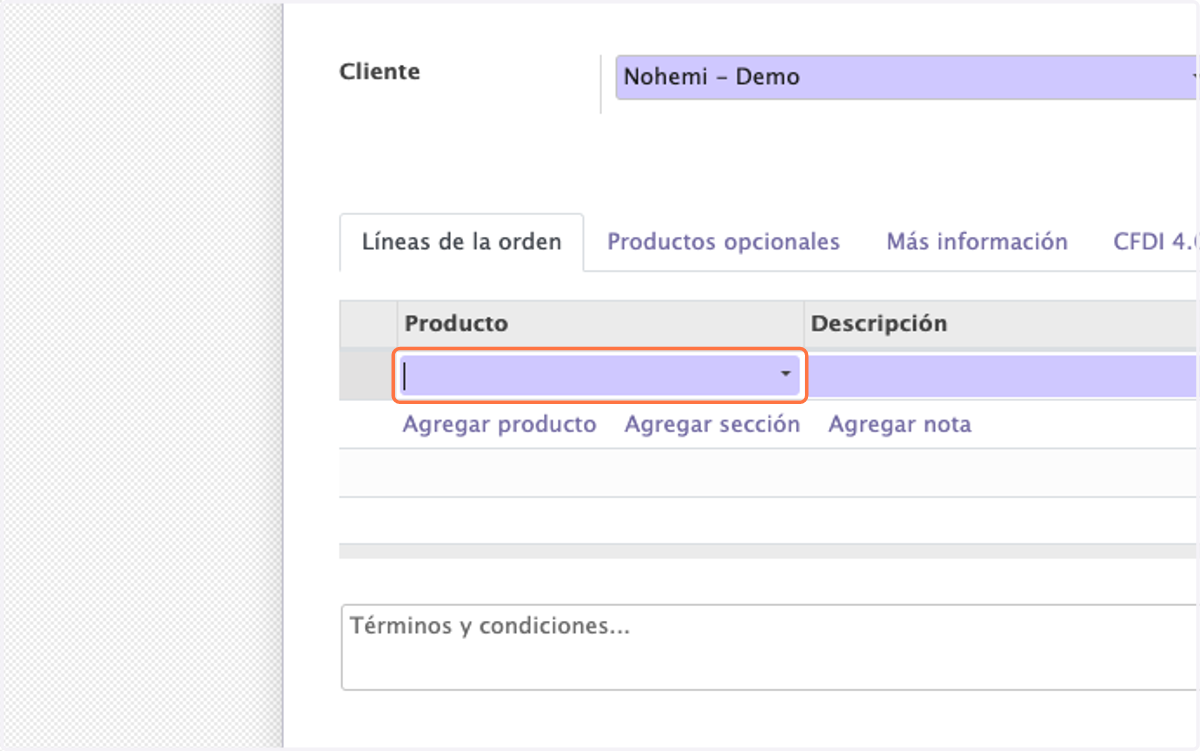
Task: Open the CFDI 4.0 tab
Action: [x=1156, y=242]
